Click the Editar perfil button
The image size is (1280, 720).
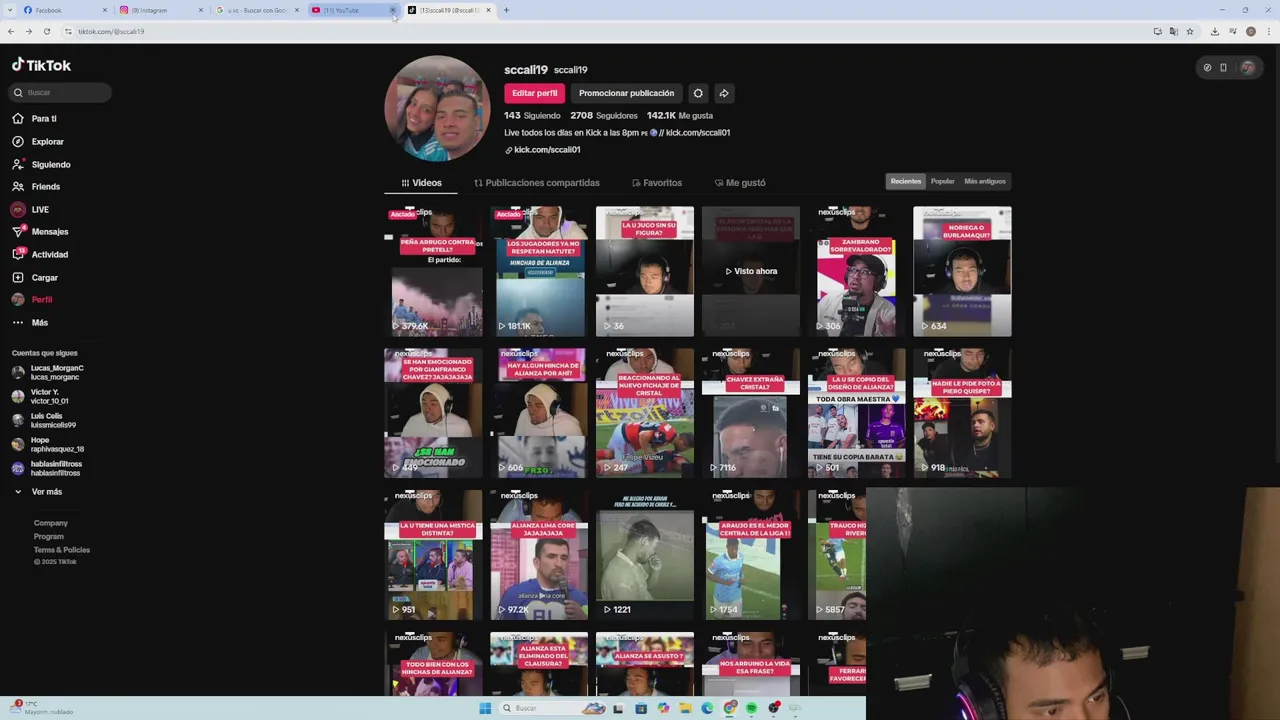click(535, 93)
